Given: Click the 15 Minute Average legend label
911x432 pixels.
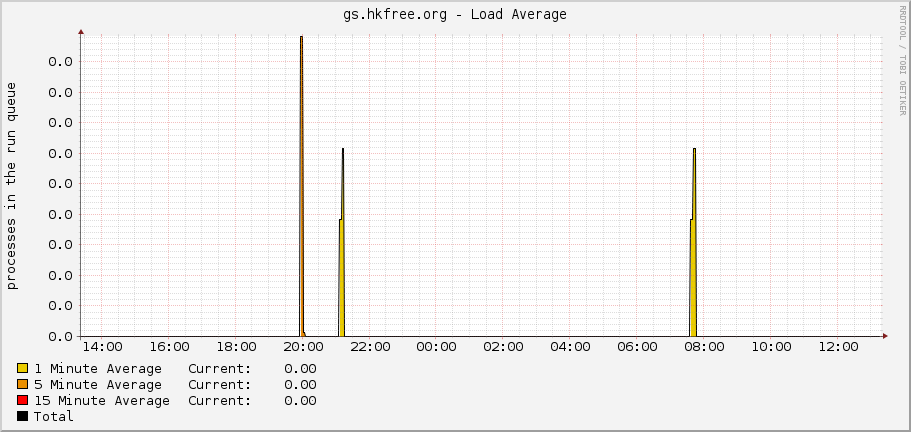Looking at the screenshot, I should pos(102,401).
